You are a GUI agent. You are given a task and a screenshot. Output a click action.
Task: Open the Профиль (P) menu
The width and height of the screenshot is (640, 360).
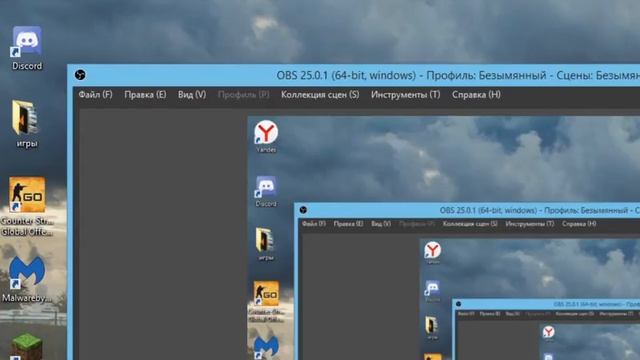coord(244,95)
